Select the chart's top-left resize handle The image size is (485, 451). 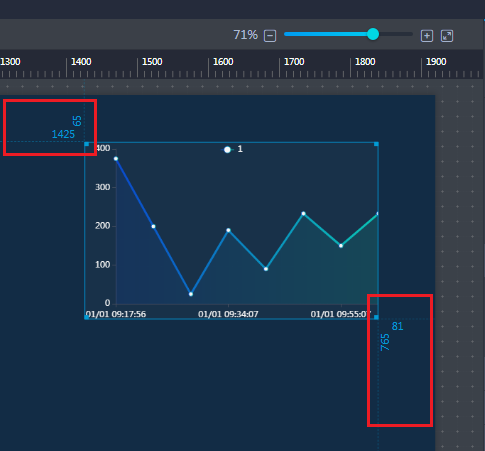pyautogui.click(x=87, y=144)
